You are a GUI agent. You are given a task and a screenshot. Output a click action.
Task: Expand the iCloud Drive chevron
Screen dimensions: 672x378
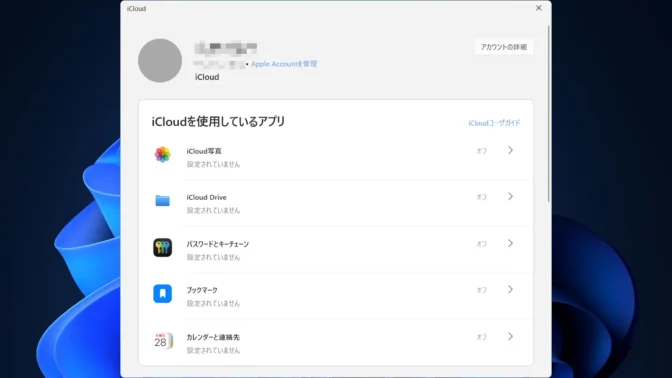(510, 197)
